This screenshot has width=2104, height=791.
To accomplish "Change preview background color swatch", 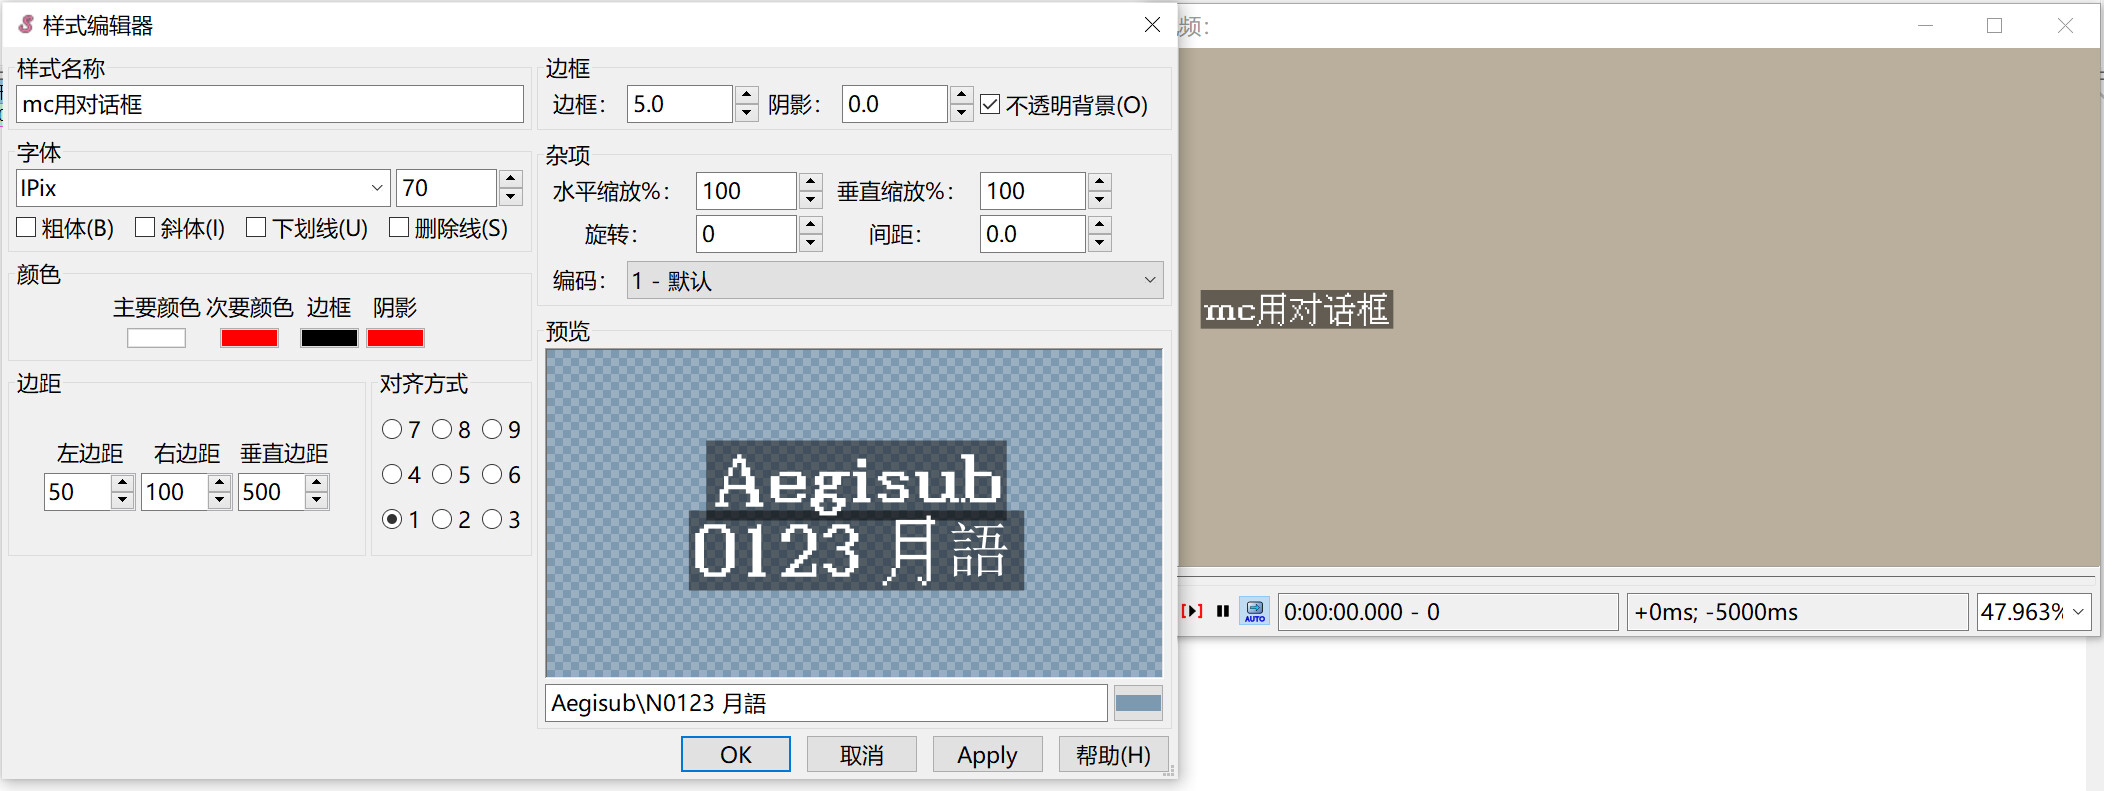I will point(1138,703).
